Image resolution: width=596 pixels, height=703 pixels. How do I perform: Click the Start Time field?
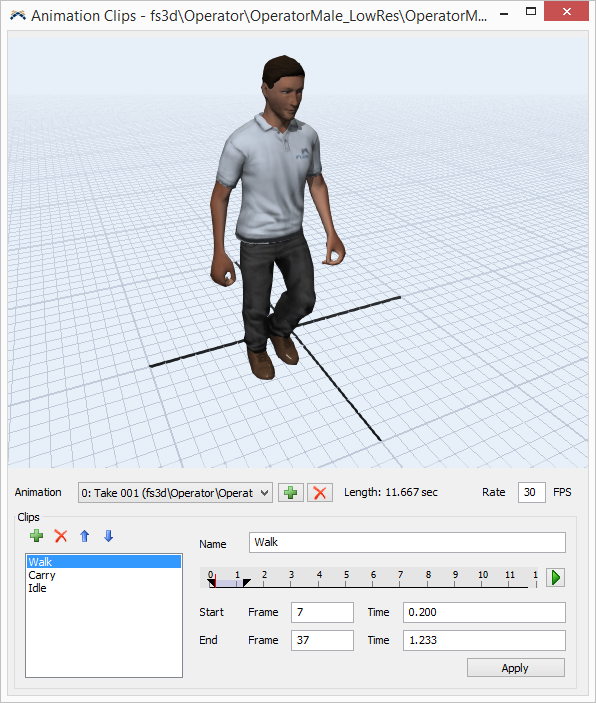click(484, 612)
